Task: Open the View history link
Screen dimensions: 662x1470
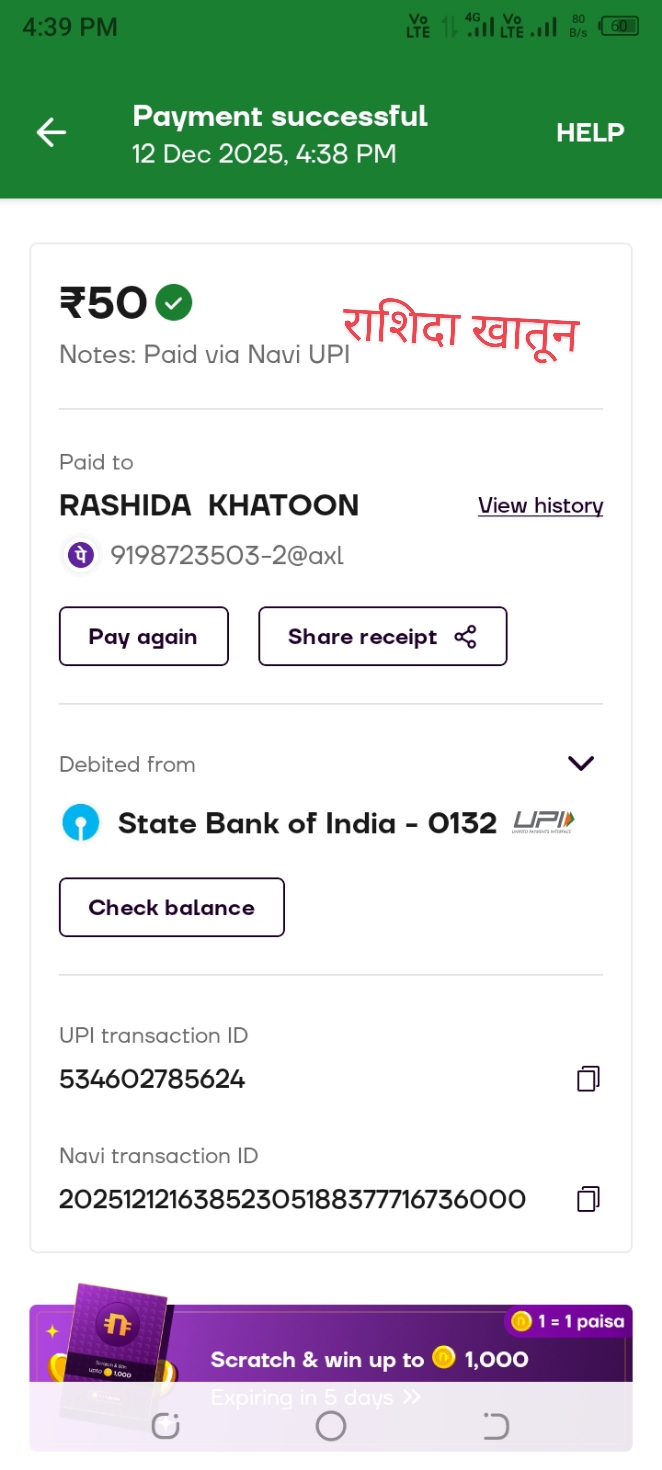Action: click(540, 506)
